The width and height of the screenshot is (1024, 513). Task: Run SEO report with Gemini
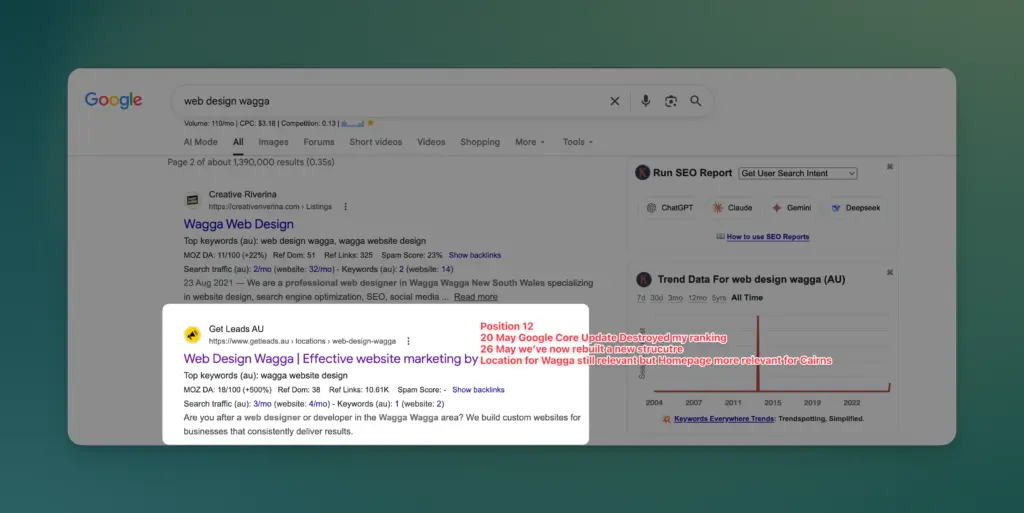(x=792, y=208)
